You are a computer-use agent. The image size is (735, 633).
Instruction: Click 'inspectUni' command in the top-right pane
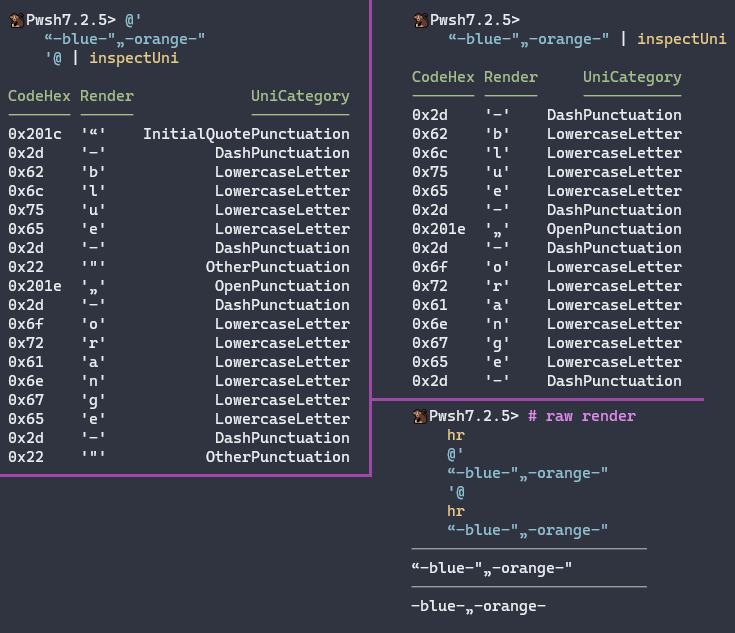pos(682,39)
